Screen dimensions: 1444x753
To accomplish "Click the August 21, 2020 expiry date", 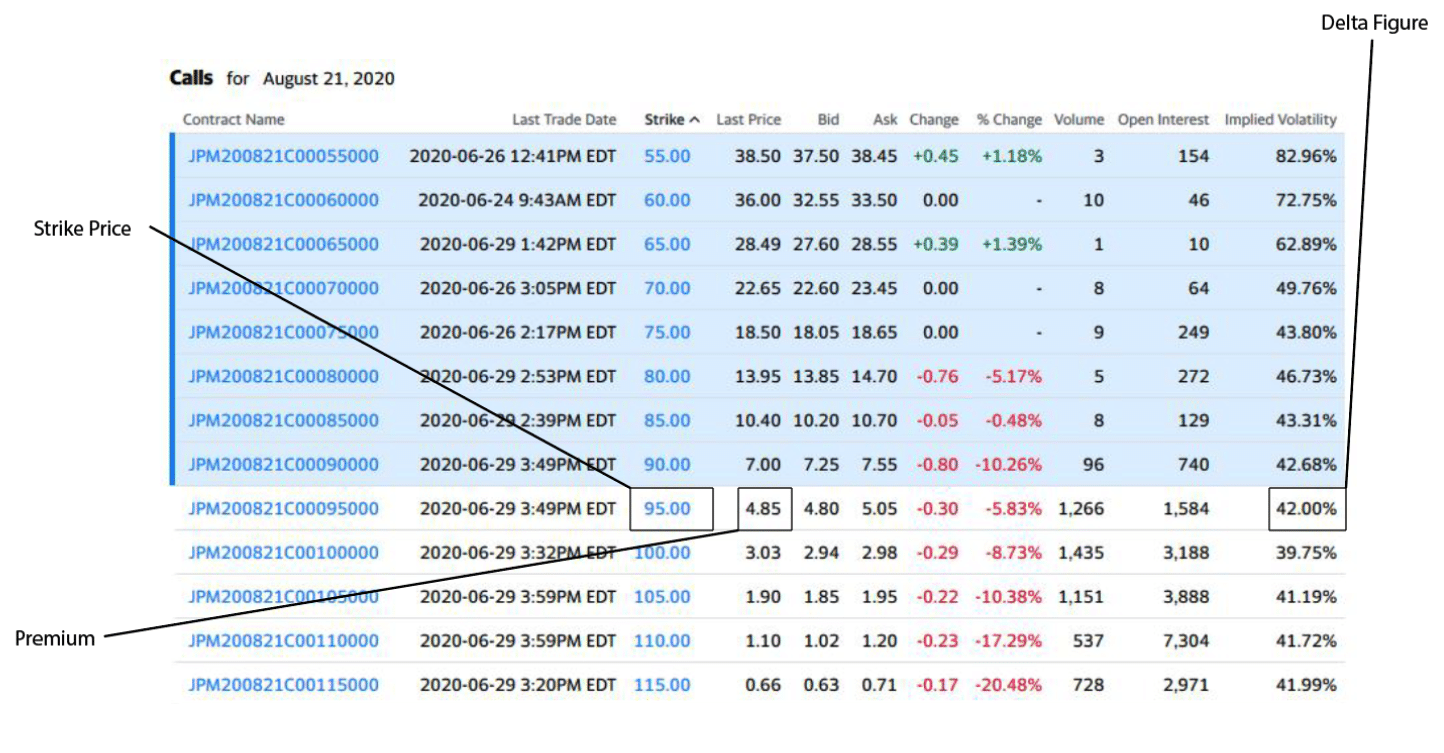I will 329,78.
